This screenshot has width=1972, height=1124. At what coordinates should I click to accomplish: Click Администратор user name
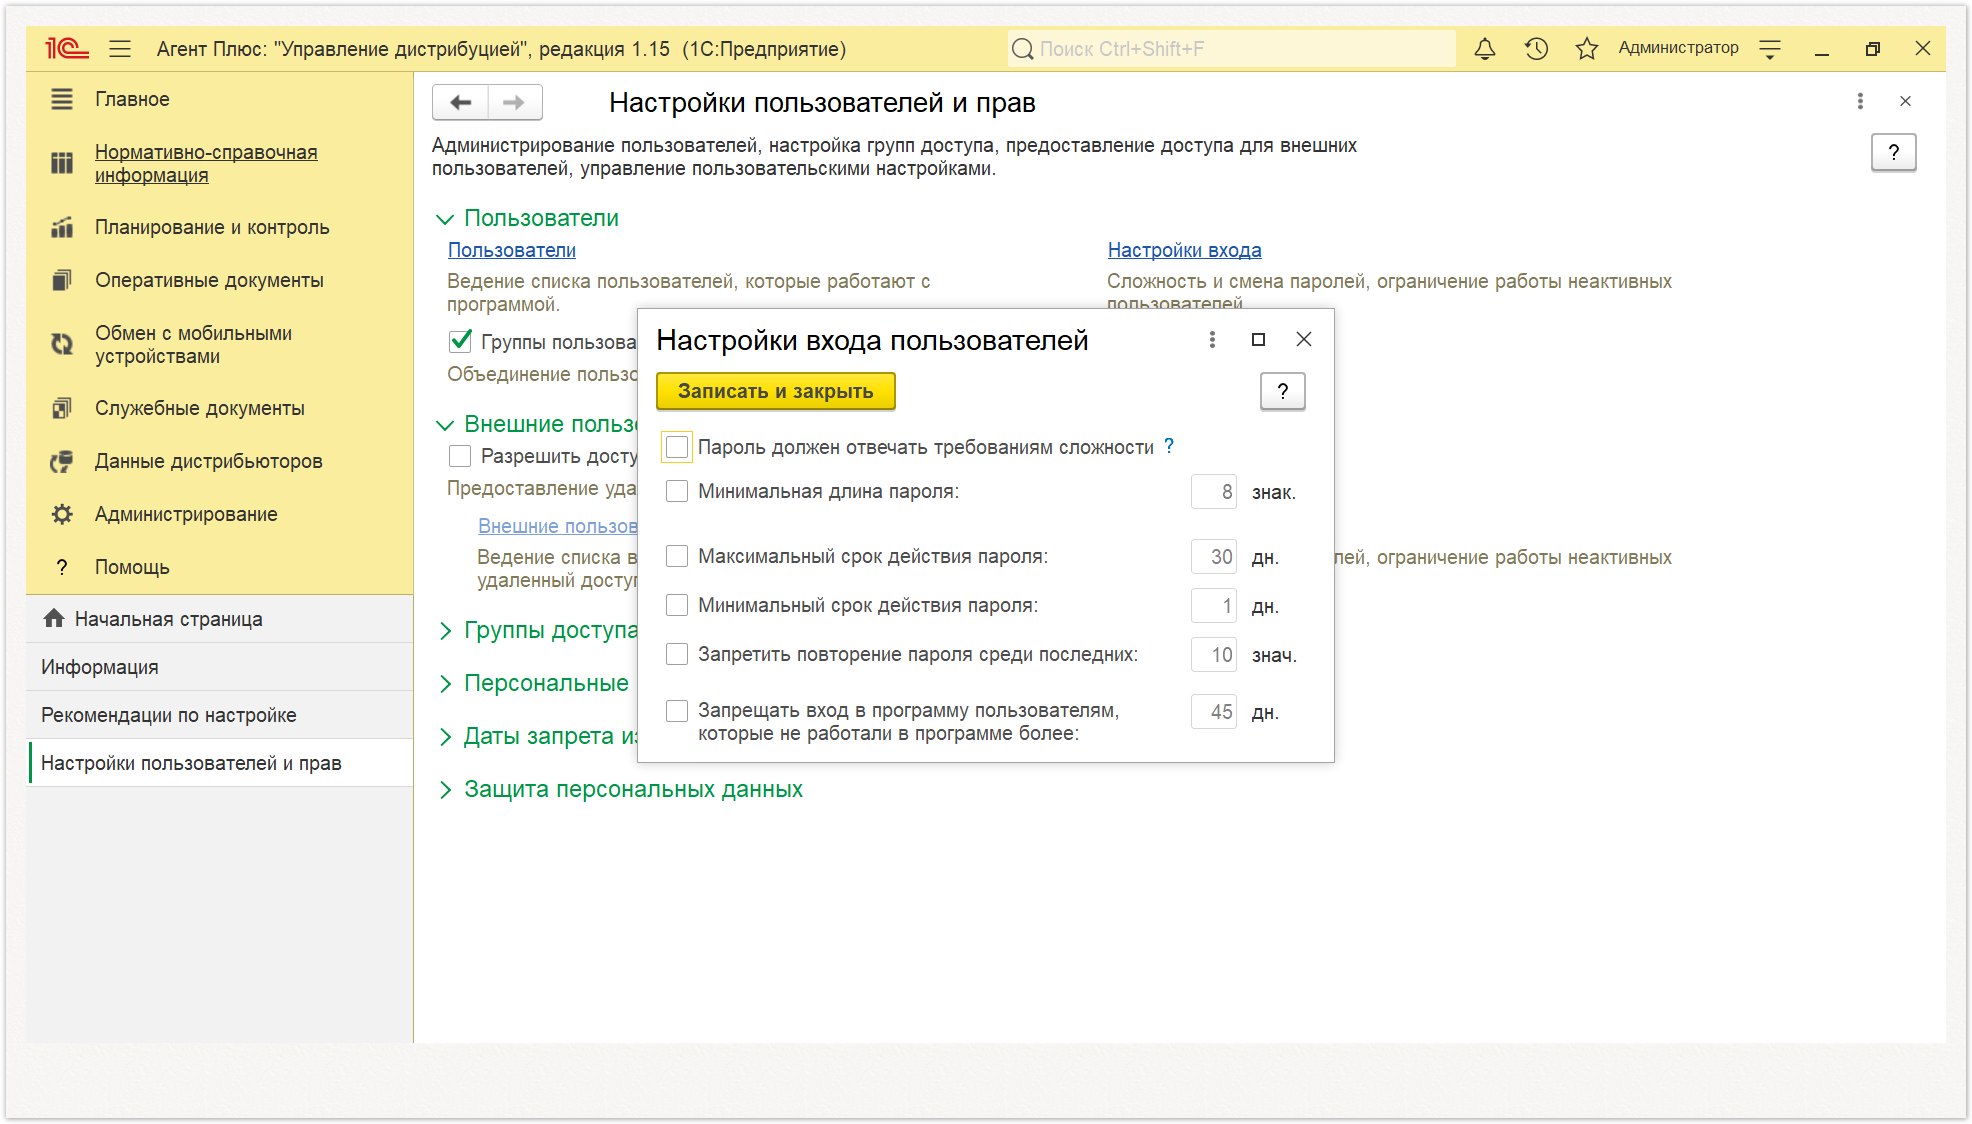[x=1678, y=48]
